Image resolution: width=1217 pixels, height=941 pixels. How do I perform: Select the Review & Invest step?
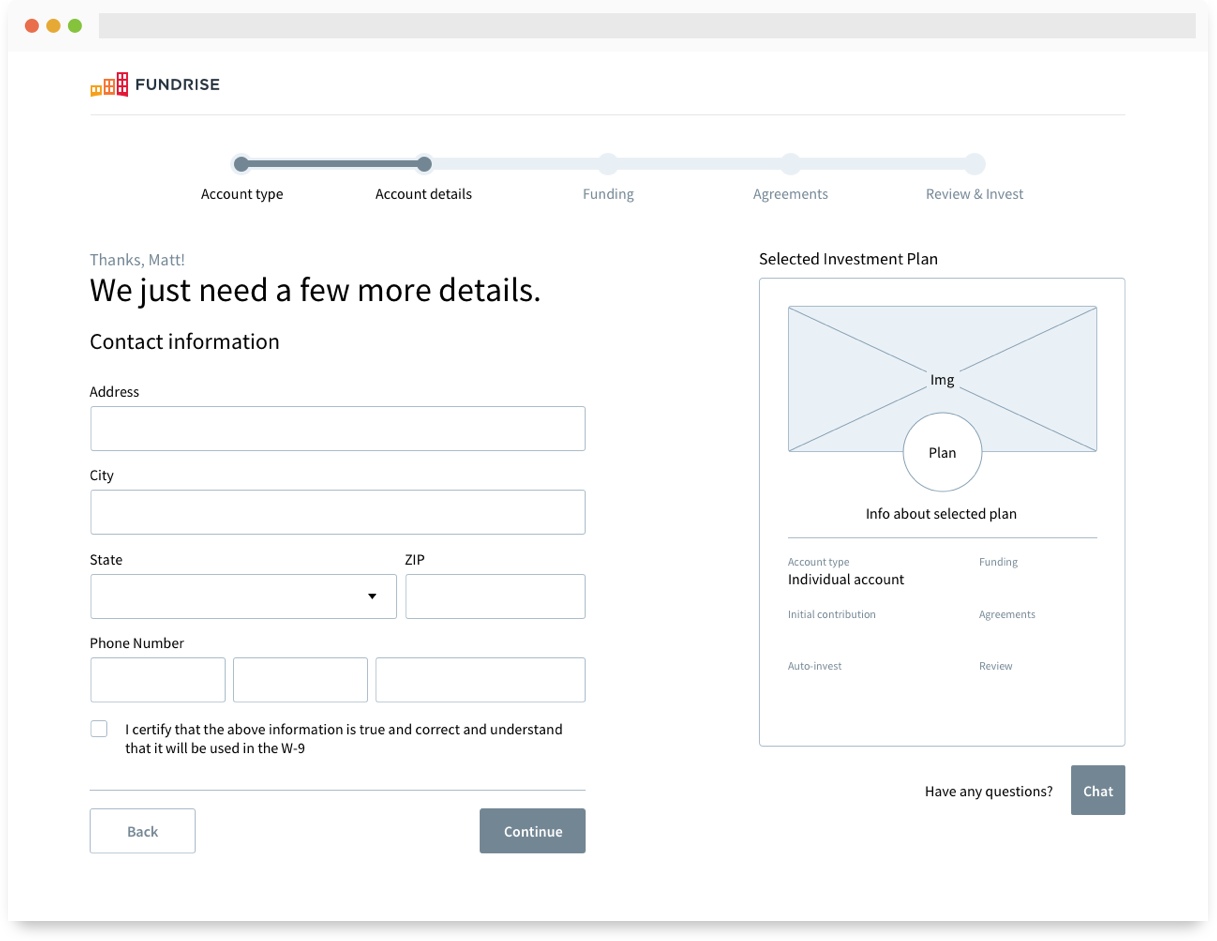(974, 165)
